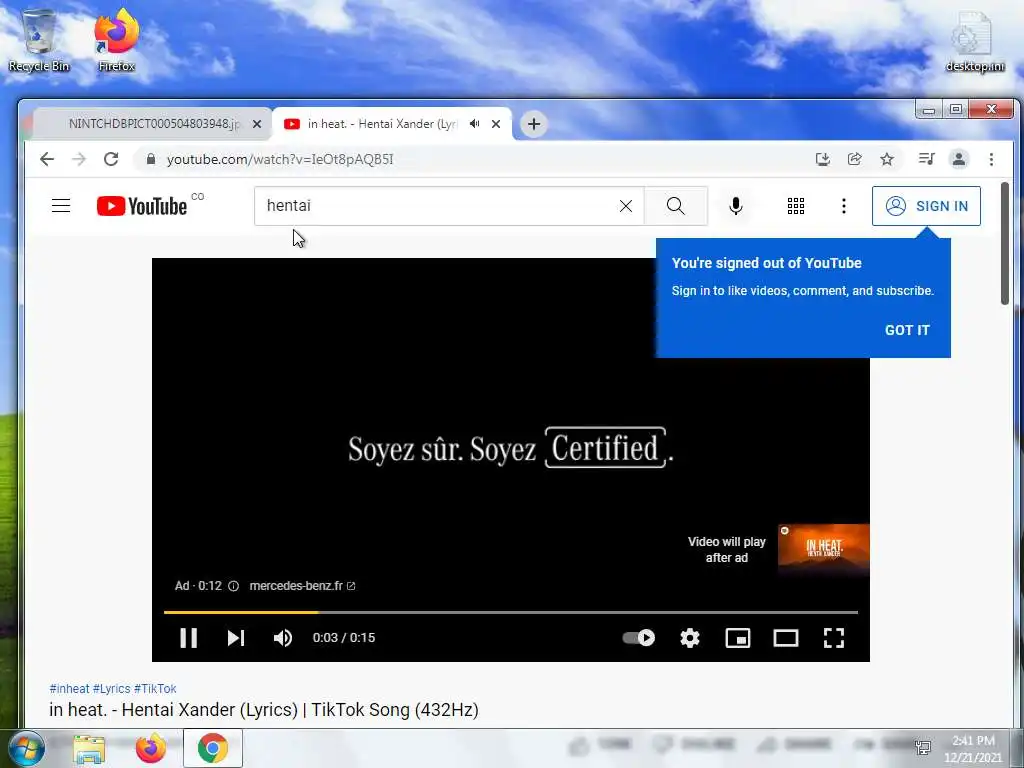1024x768 pixels.
Task: Open a new browser tab
Action: [x=534, y=123]
